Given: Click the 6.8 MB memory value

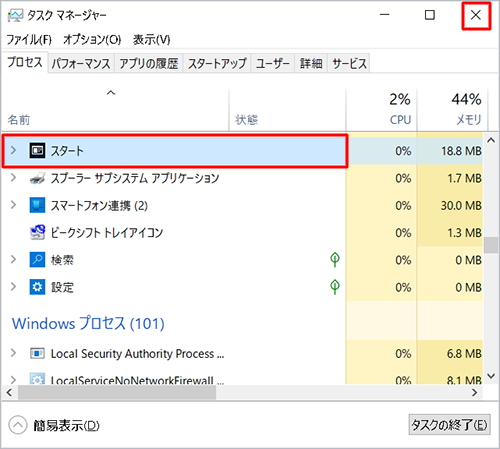Looking at the screenshot, I should click(464, 354).
